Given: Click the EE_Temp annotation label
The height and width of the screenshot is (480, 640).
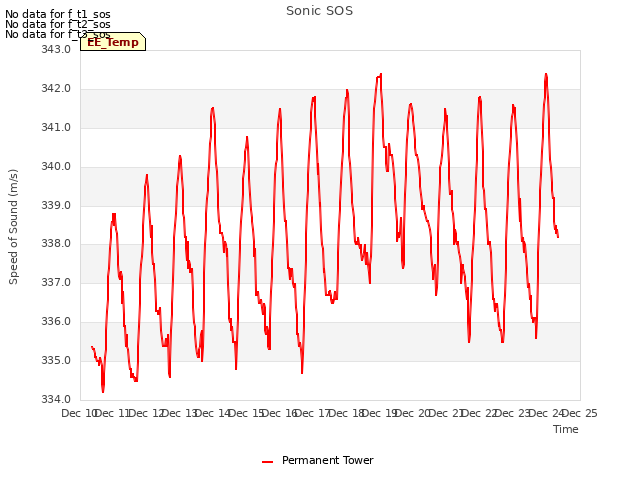Looking at the screenshot, I should 113,42.
